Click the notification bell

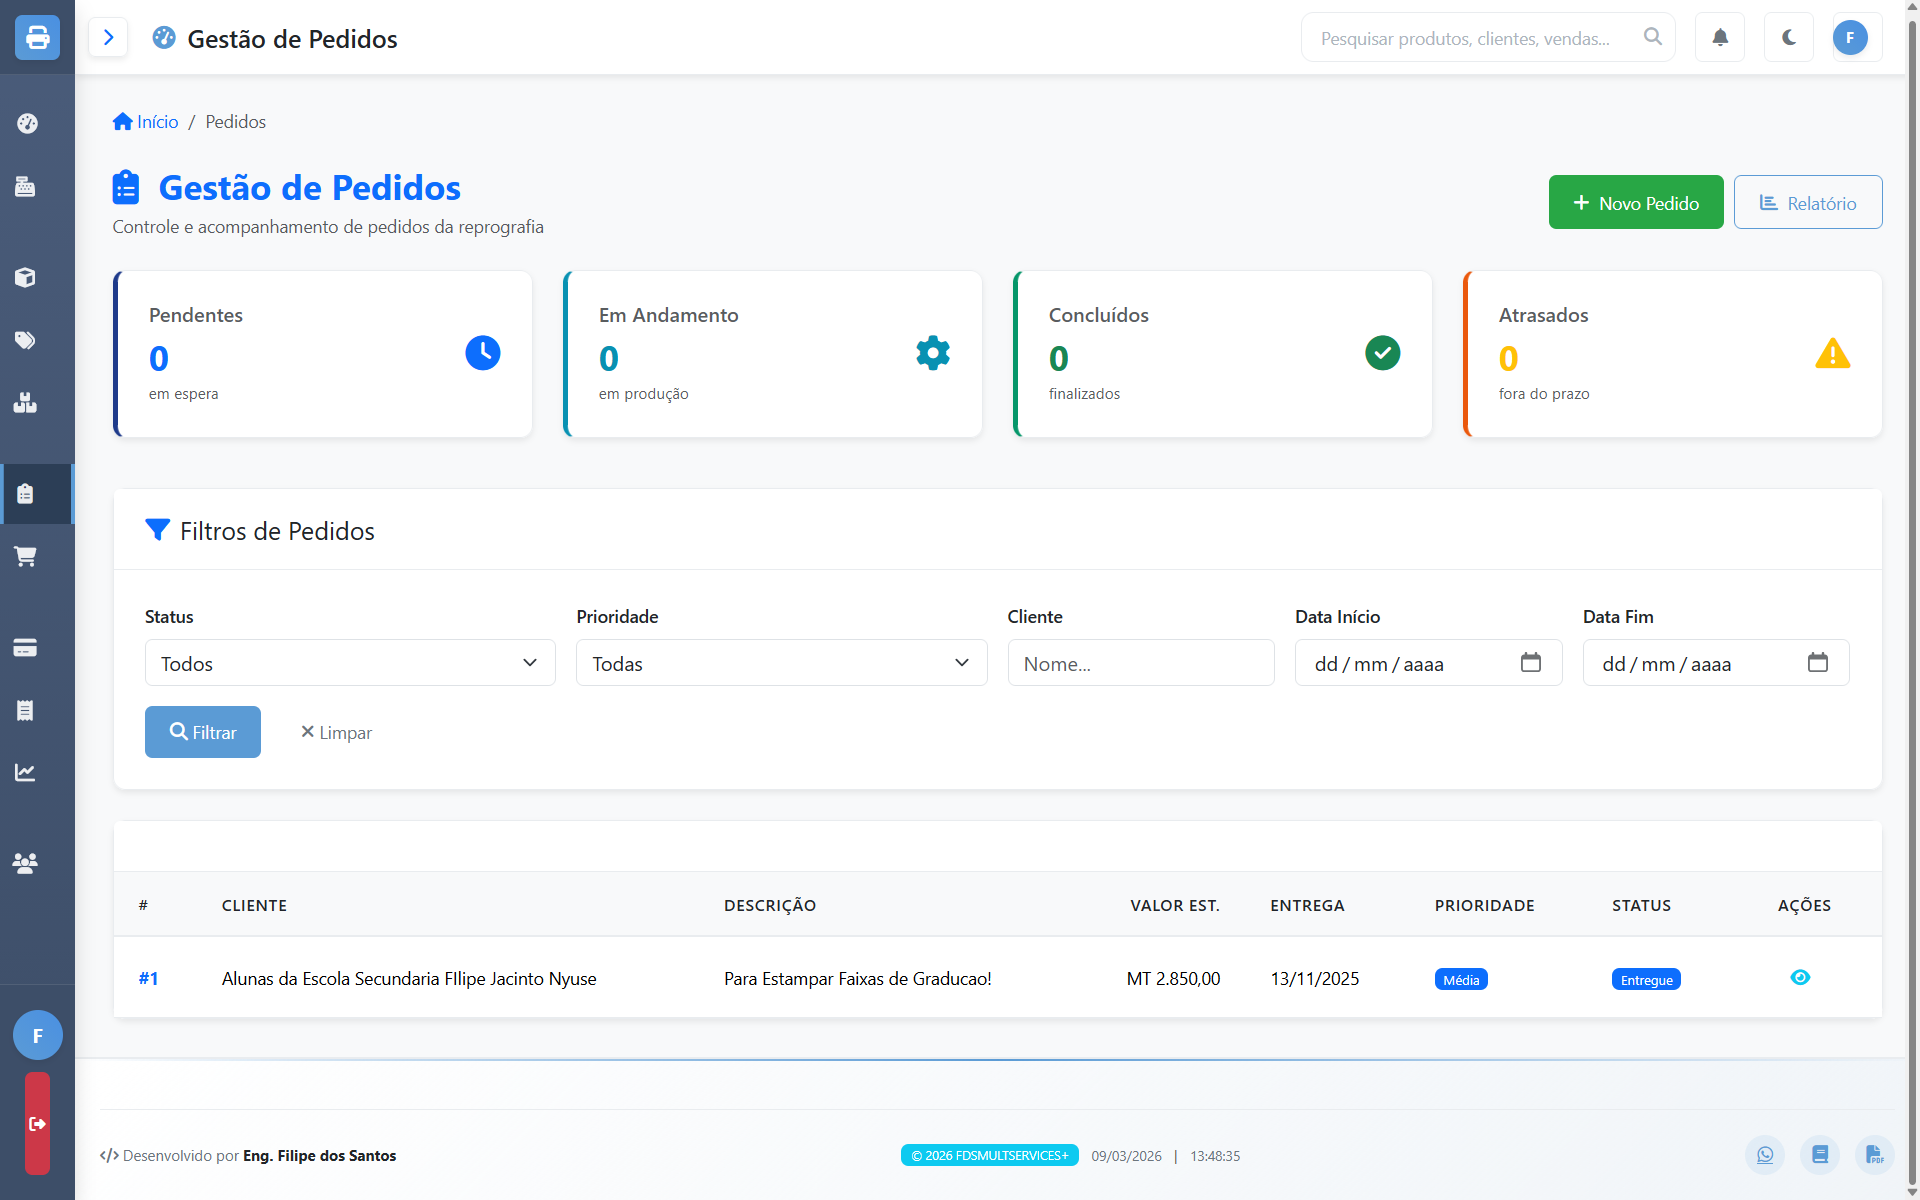tap(1719, 37)
